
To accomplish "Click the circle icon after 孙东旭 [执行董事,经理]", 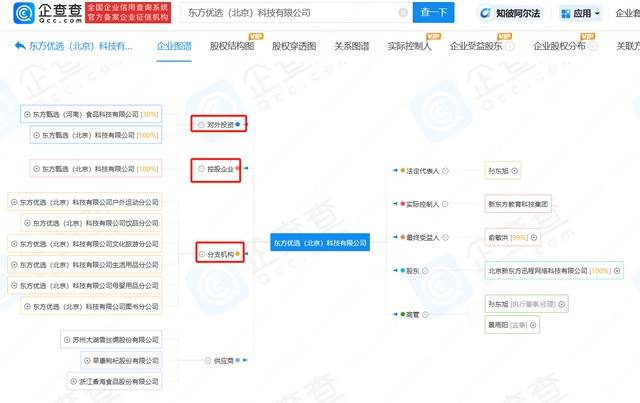I will [x=562, y=304].
